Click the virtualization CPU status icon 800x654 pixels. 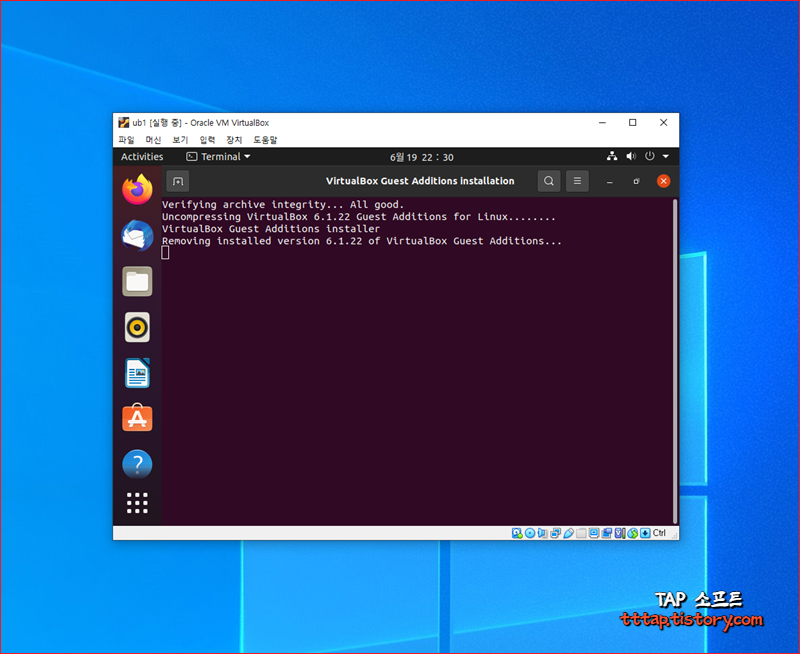(x=620, y=533)
